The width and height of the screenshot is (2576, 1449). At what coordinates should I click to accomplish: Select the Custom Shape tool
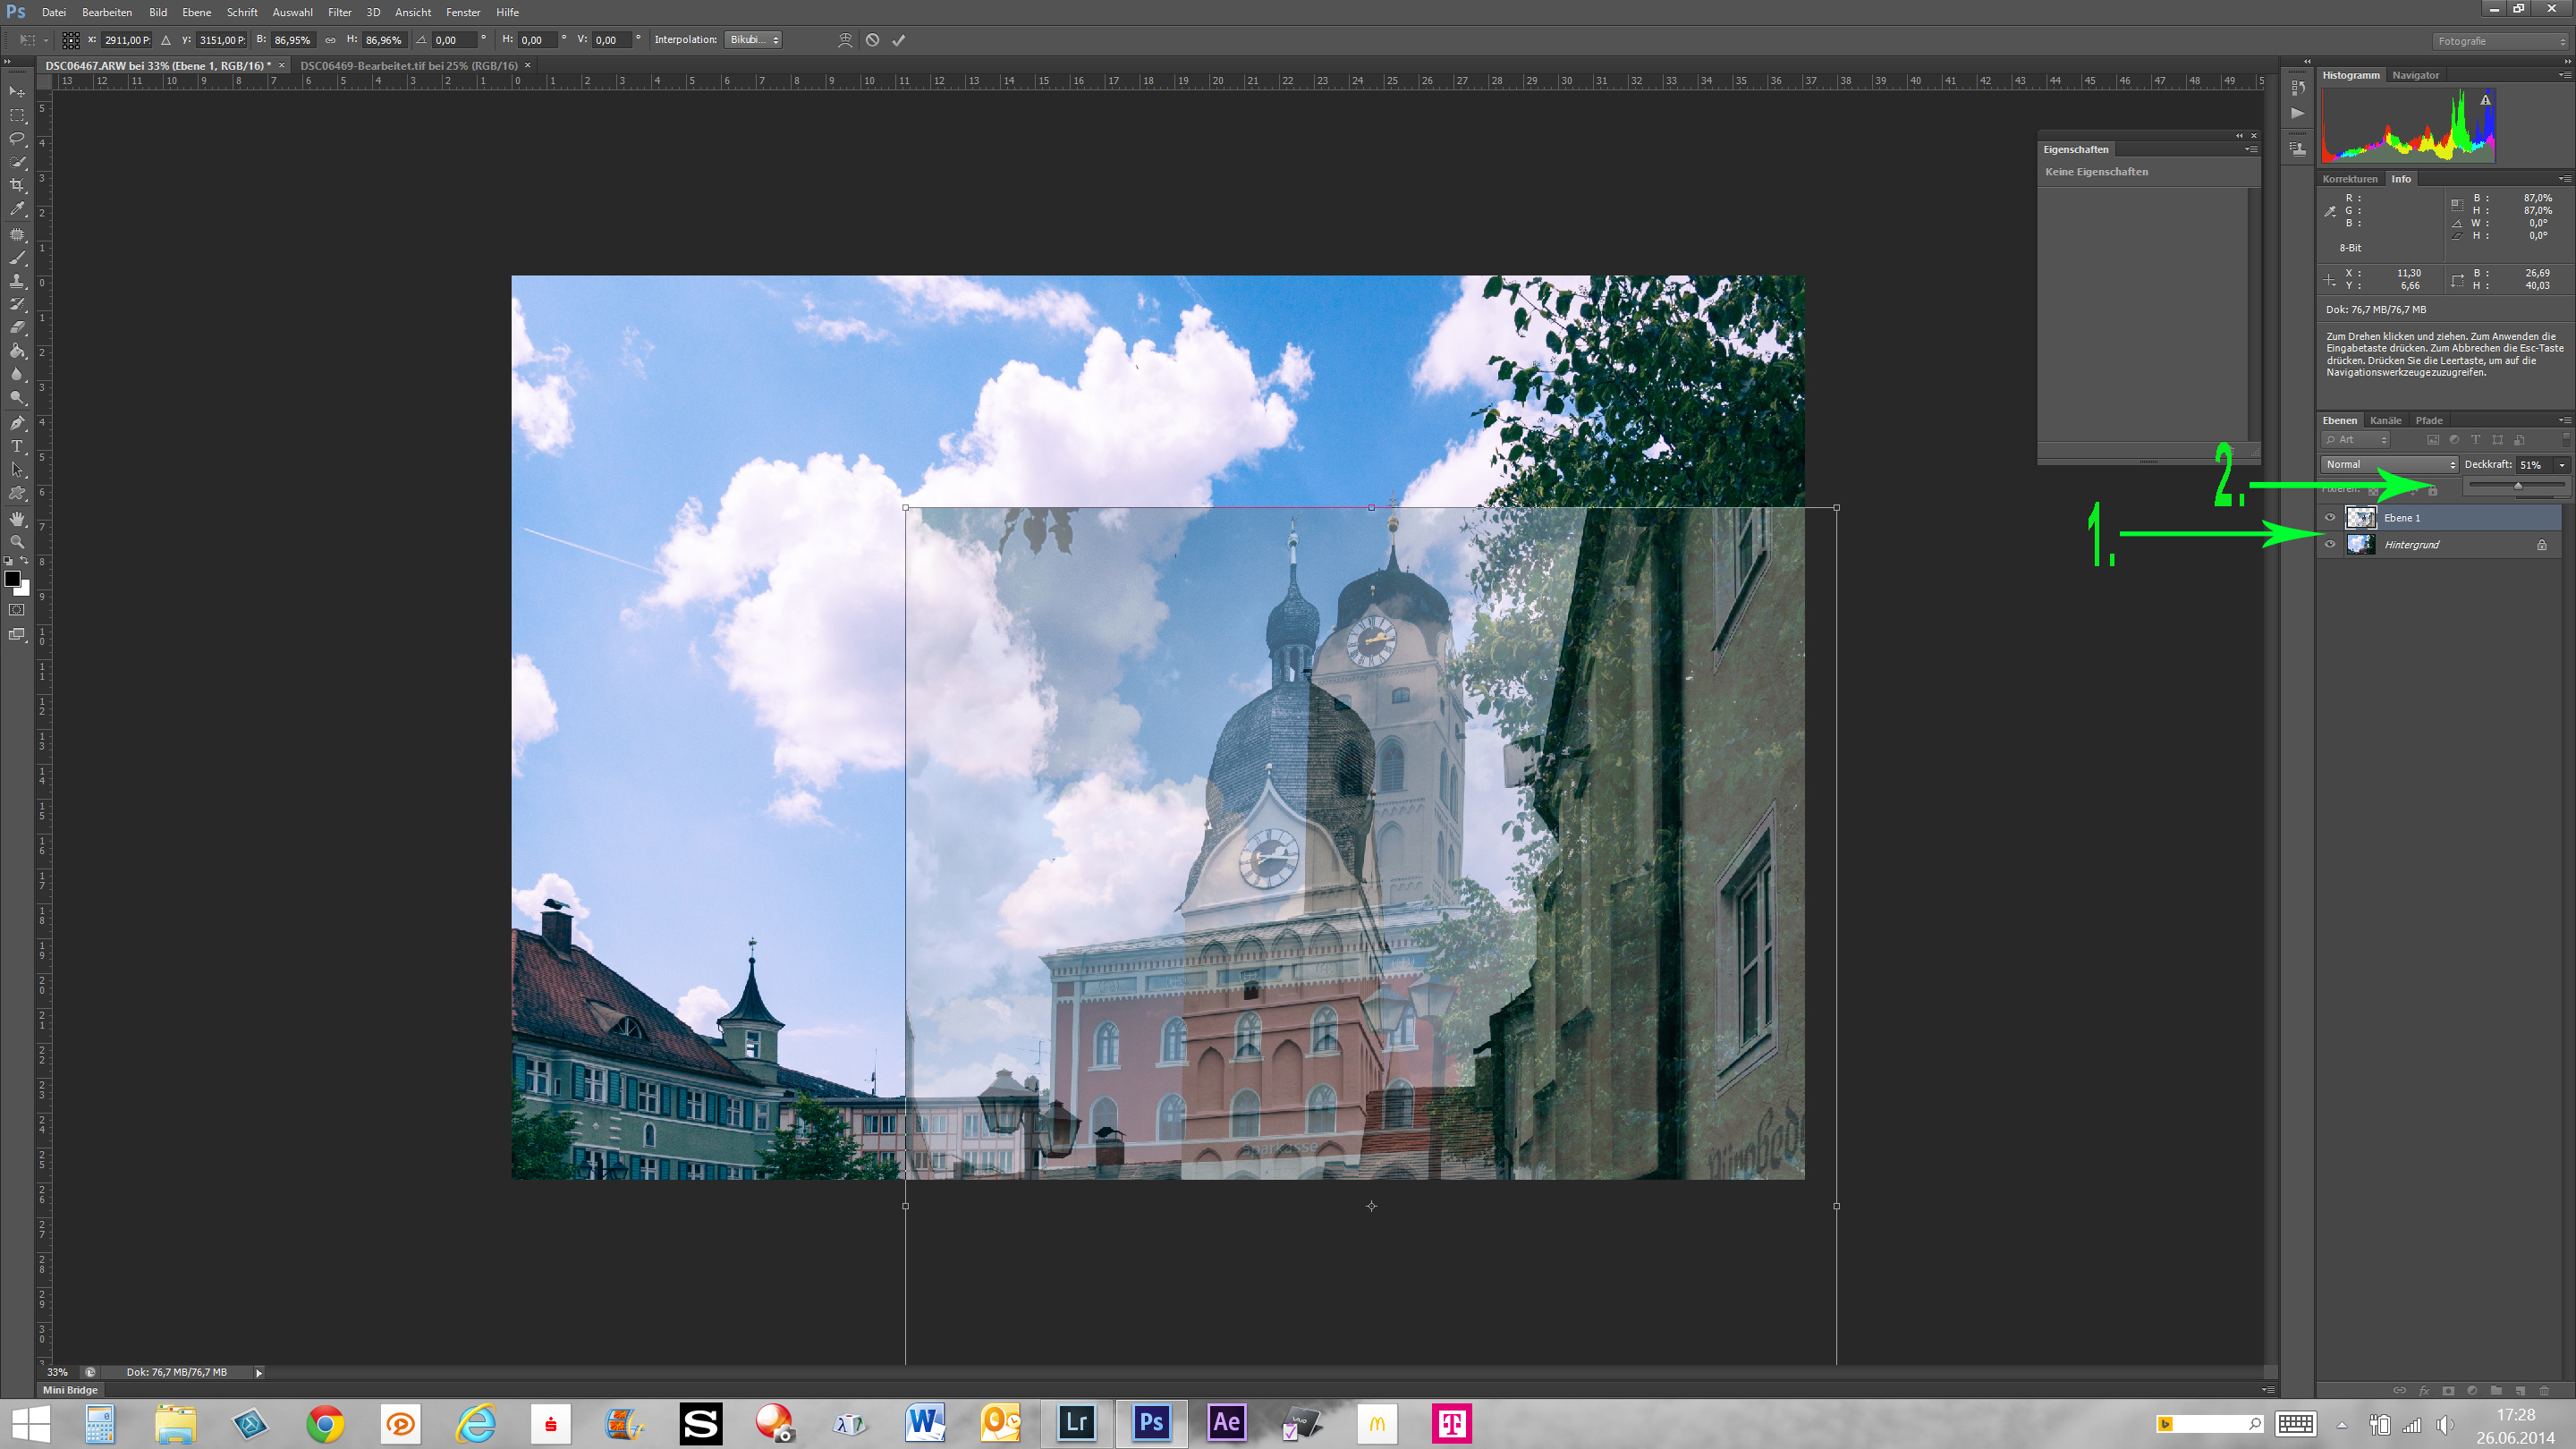(x=17, y=493)
